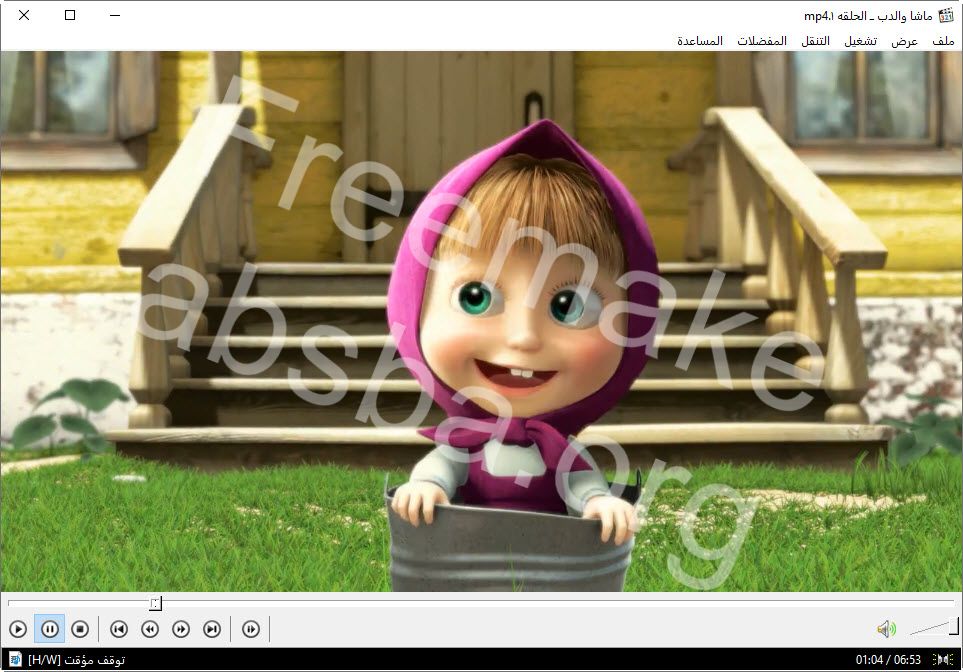Click the seek bar position thumb
Screen dimensions: 963x672
156,603
